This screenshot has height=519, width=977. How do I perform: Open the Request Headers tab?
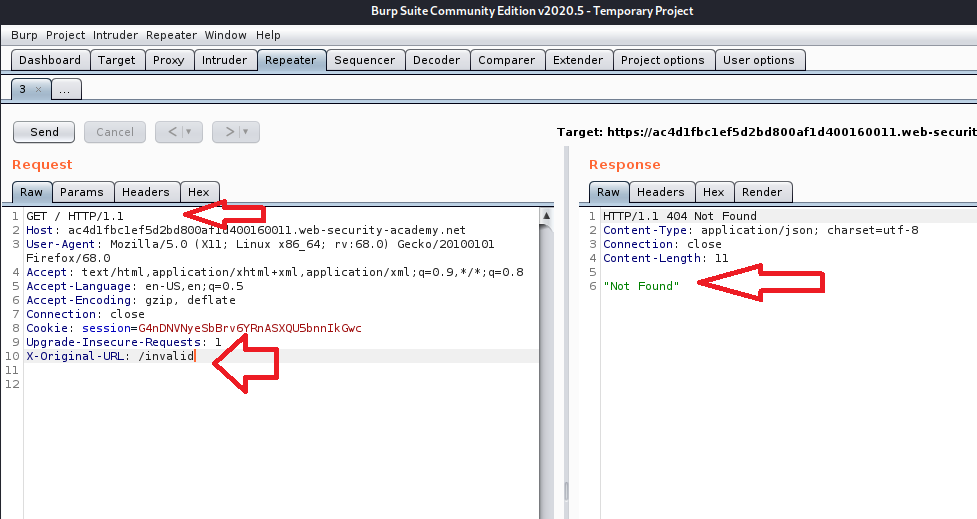pyautogui.click(x=146, y=192)
